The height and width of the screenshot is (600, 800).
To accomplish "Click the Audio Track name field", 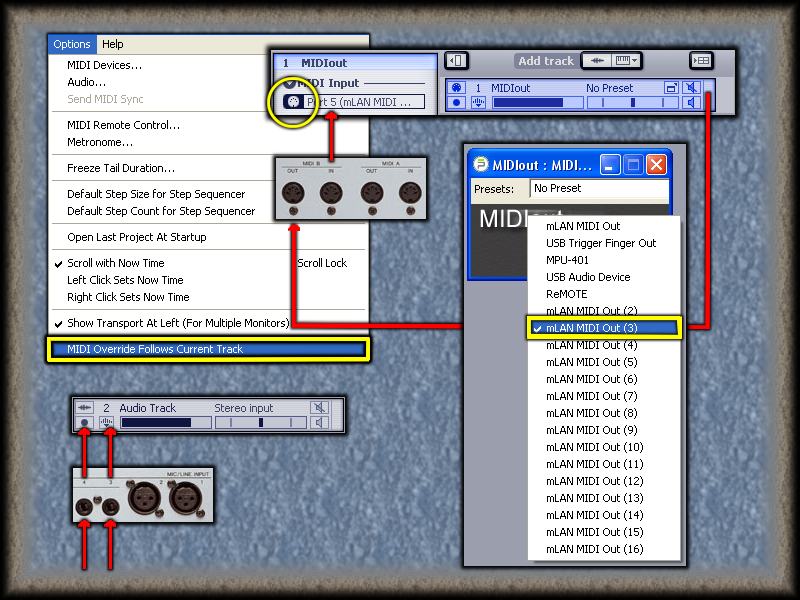I will pos(147,408).
